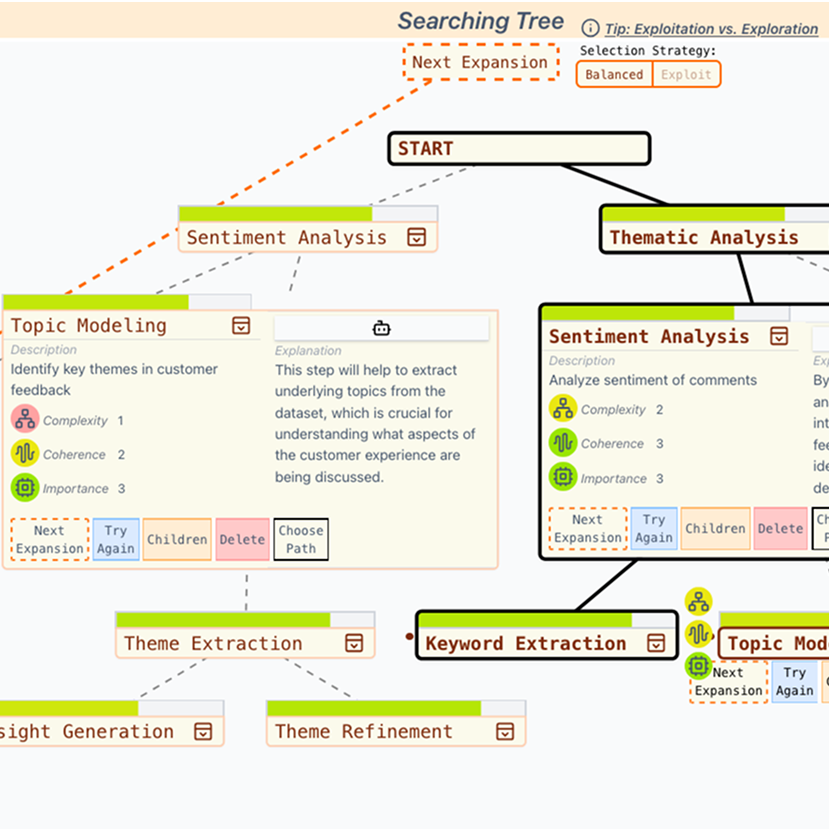Click Importance chip icon in Topic Modeling card

coord(24,488)
